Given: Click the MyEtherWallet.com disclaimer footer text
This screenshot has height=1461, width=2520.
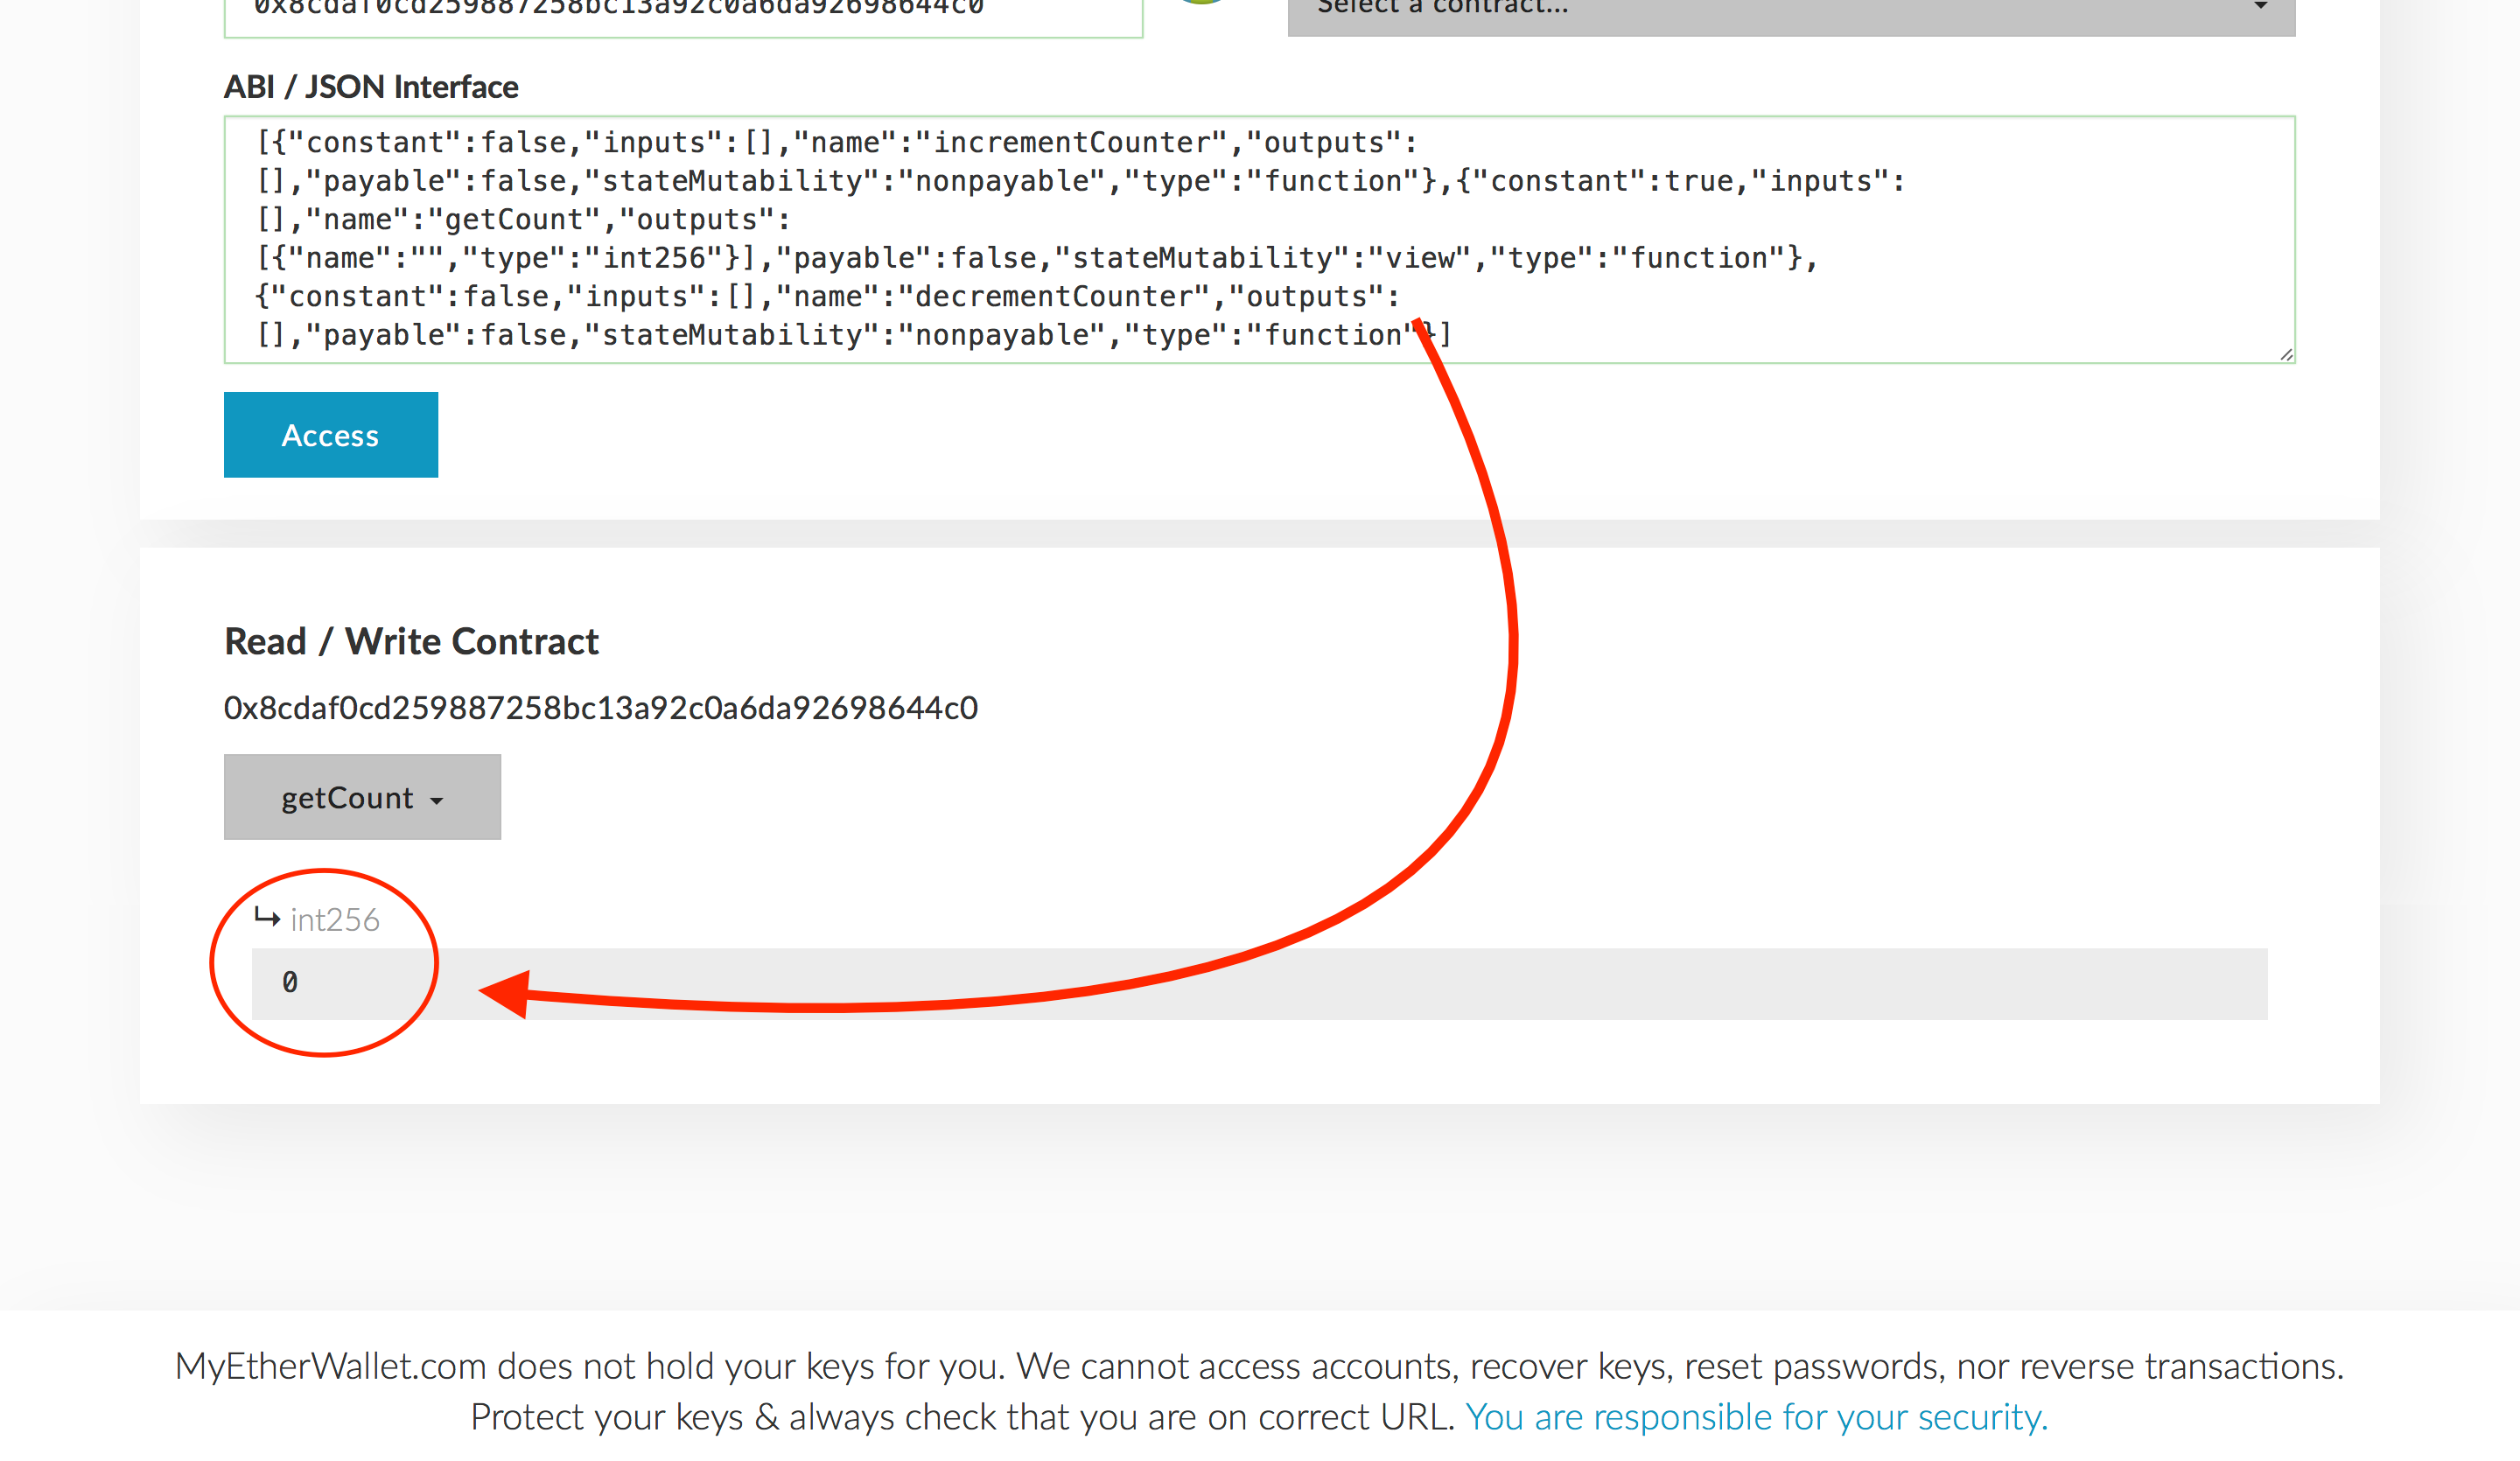Looking at the screenshot, I should (x=1258, y=1366).
